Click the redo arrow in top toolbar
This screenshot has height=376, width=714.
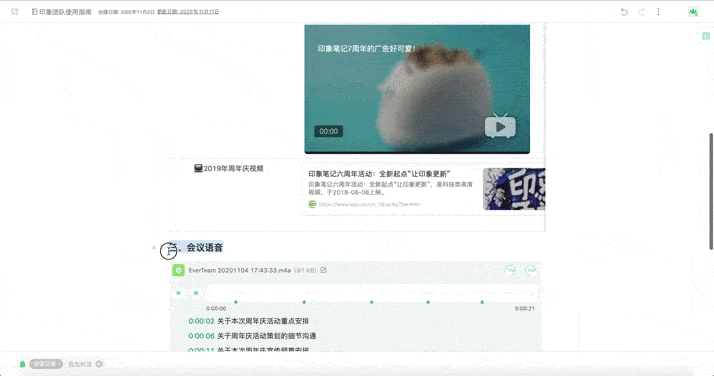click(x=641, y=12)
